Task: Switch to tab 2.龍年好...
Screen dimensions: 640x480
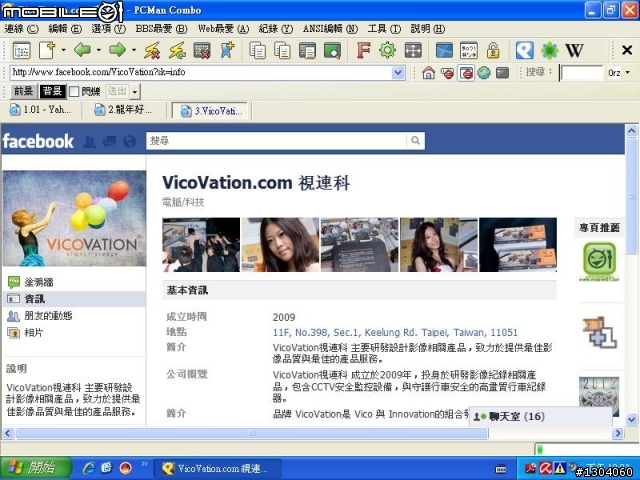Action: pyautogui.click(x=123, y=110)
